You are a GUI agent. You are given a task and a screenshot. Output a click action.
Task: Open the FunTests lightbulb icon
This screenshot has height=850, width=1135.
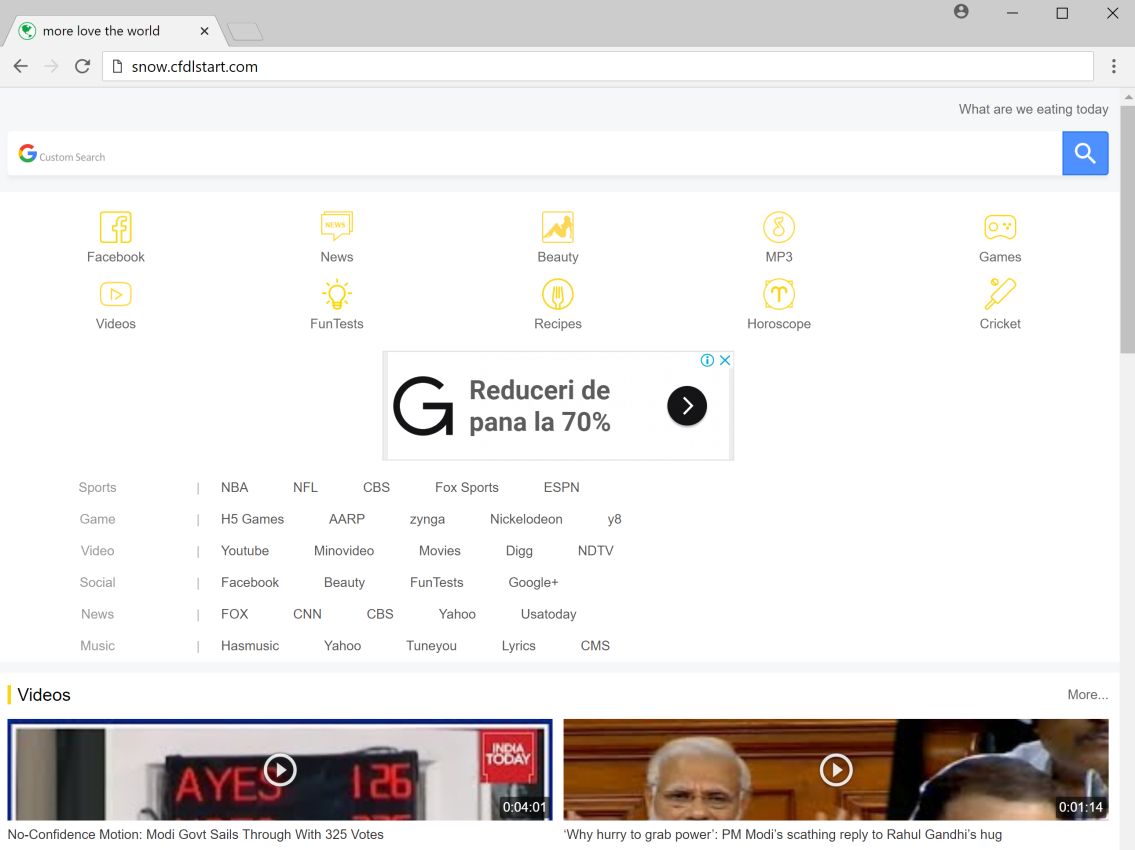pyautogui.click(x=337, y=295)
